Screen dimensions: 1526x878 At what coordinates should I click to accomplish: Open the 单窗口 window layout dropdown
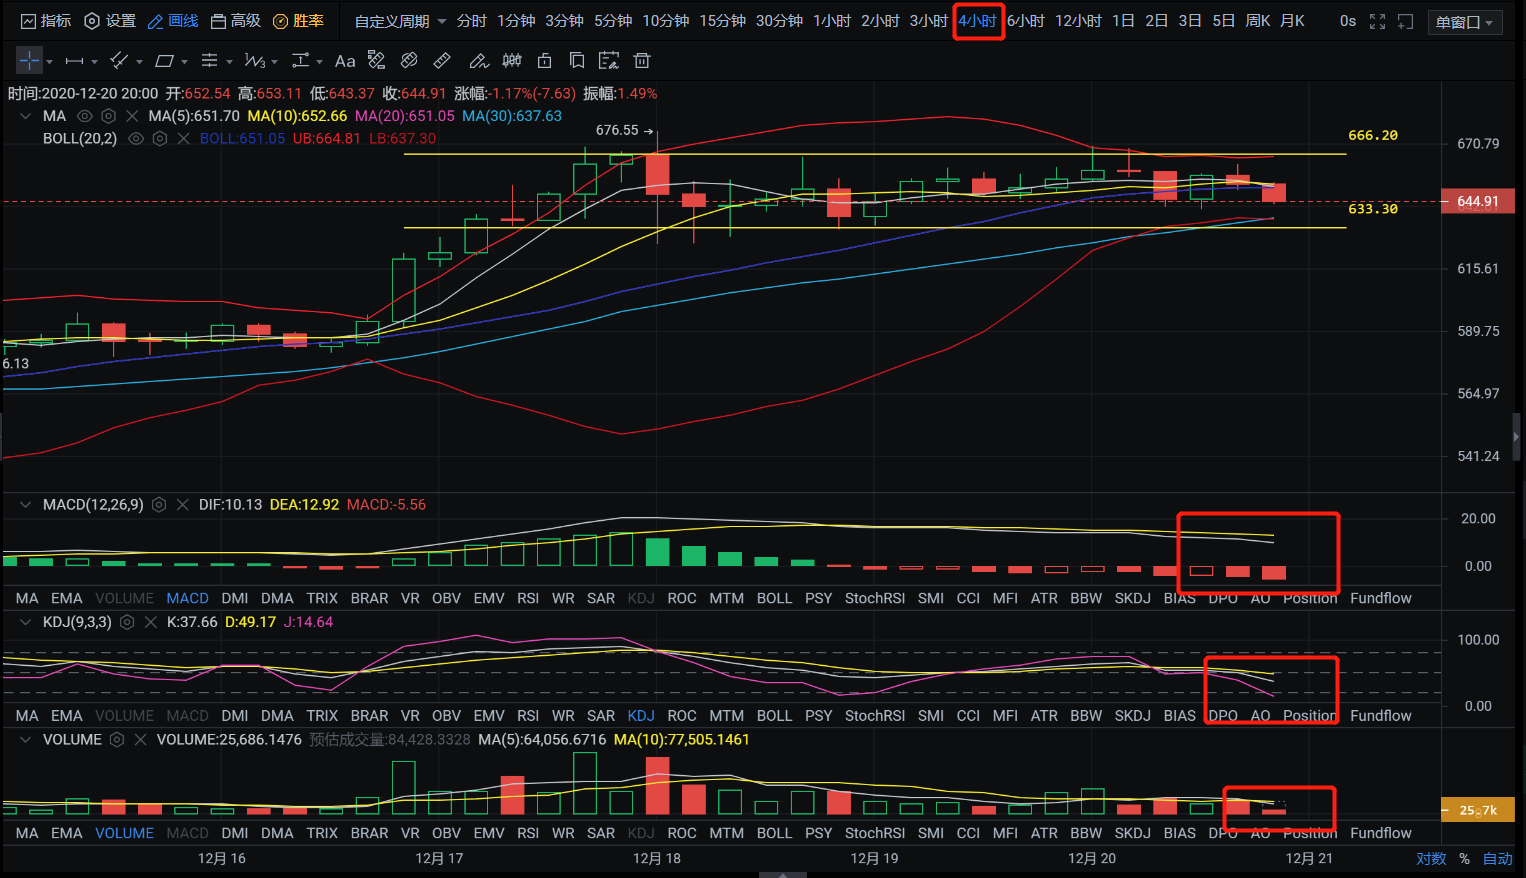[1465, 22]
